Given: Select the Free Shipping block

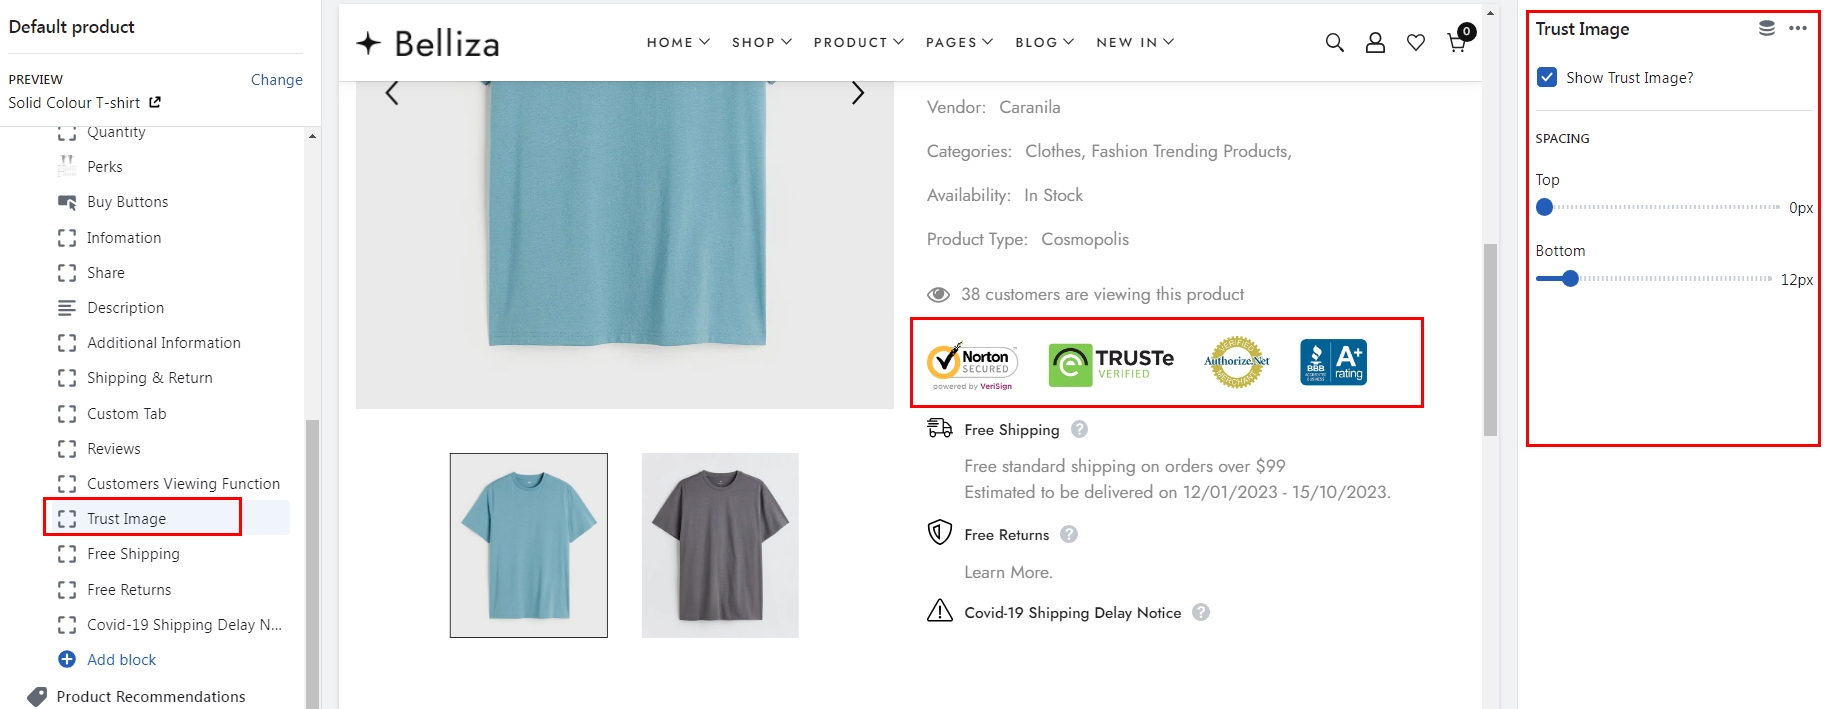Looking at the screenshot, I should 133,554.
